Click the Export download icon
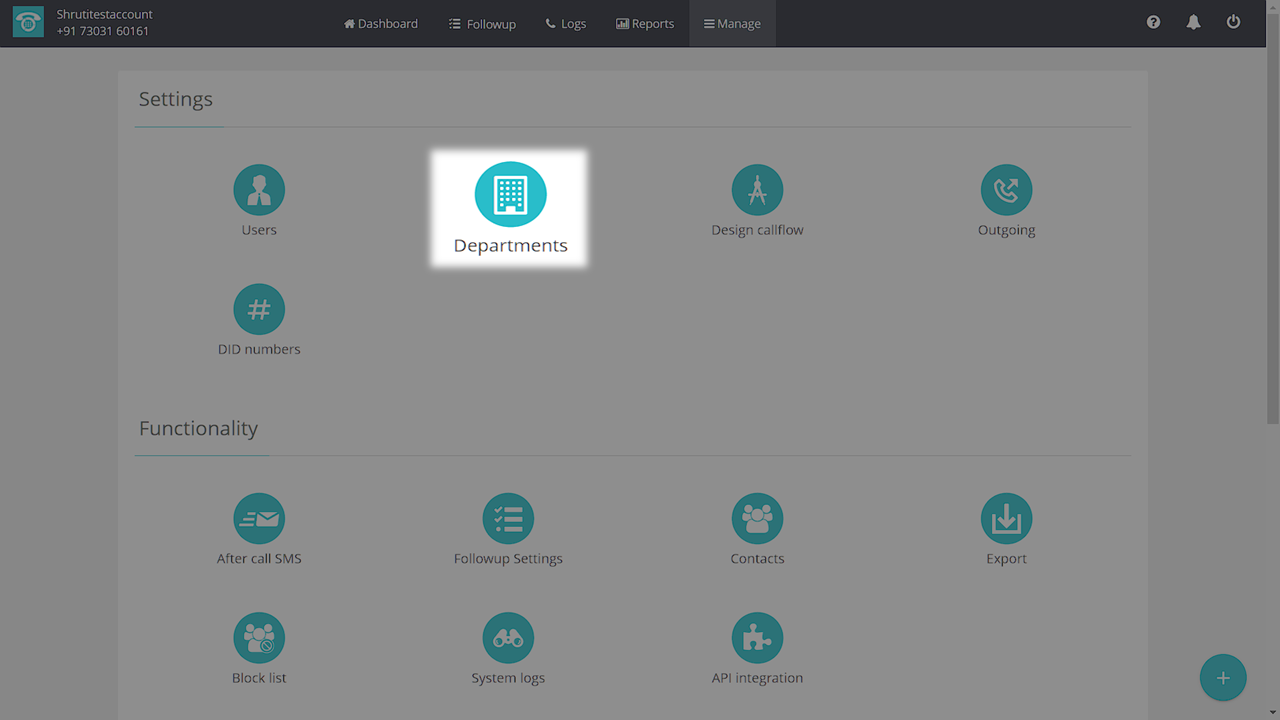Screen dimensions: 1280x720 tap(1006, 519)
